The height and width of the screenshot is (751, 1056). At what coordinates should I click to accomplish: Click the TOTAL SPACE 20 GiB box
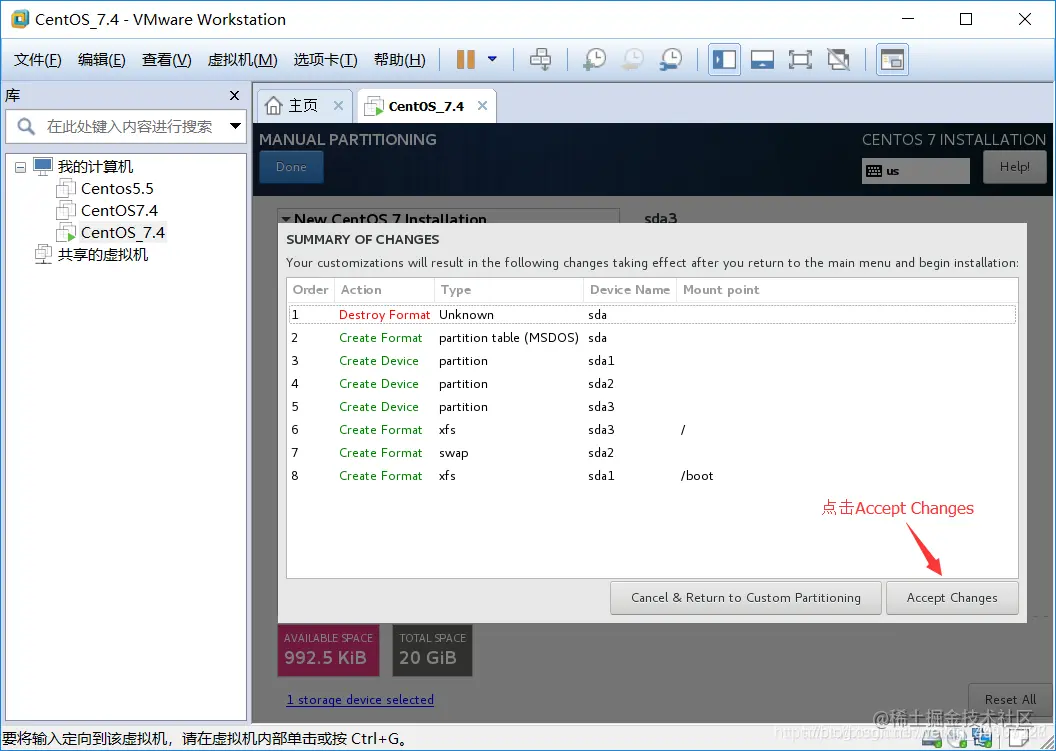(x=432, y=650)
